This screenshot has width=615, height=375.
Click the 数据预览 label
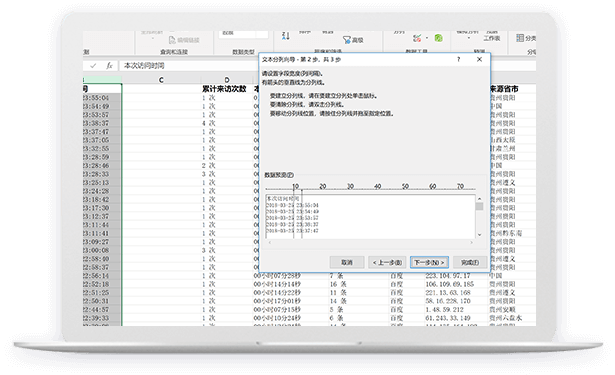pos(279,175)
